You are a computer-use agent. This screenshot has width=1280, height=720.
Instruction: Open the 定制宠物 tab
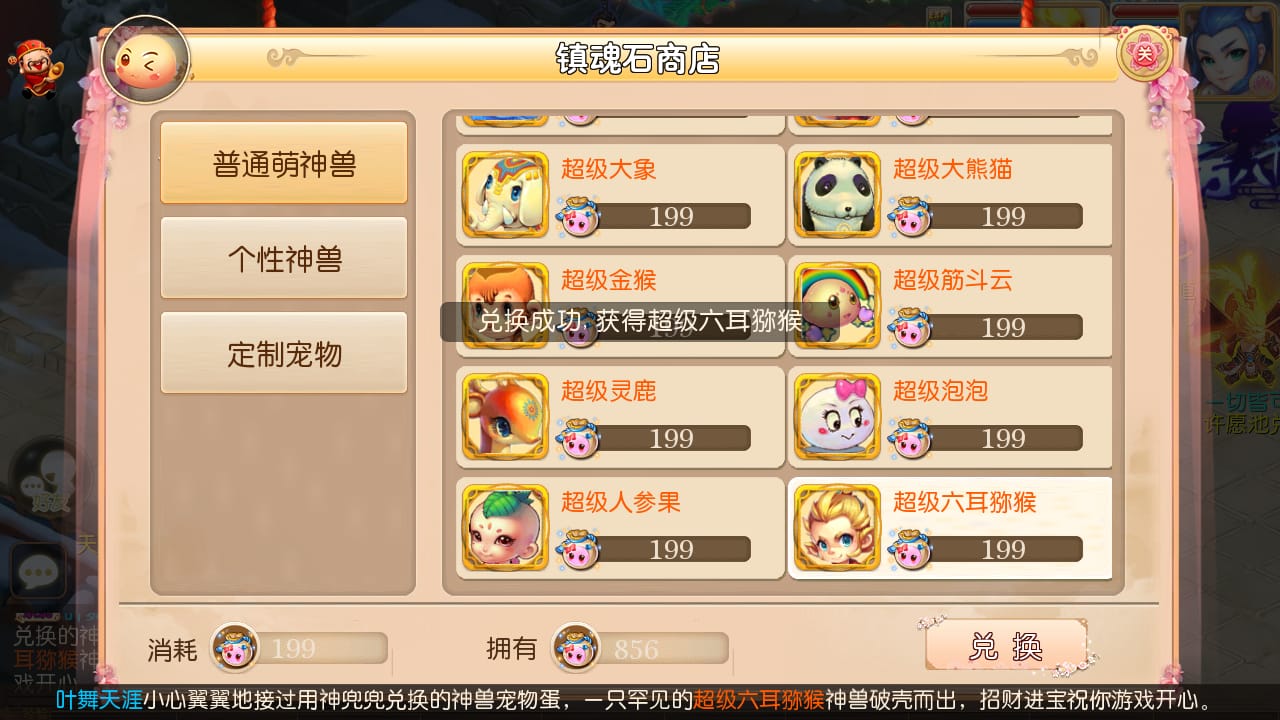point(284,353)
